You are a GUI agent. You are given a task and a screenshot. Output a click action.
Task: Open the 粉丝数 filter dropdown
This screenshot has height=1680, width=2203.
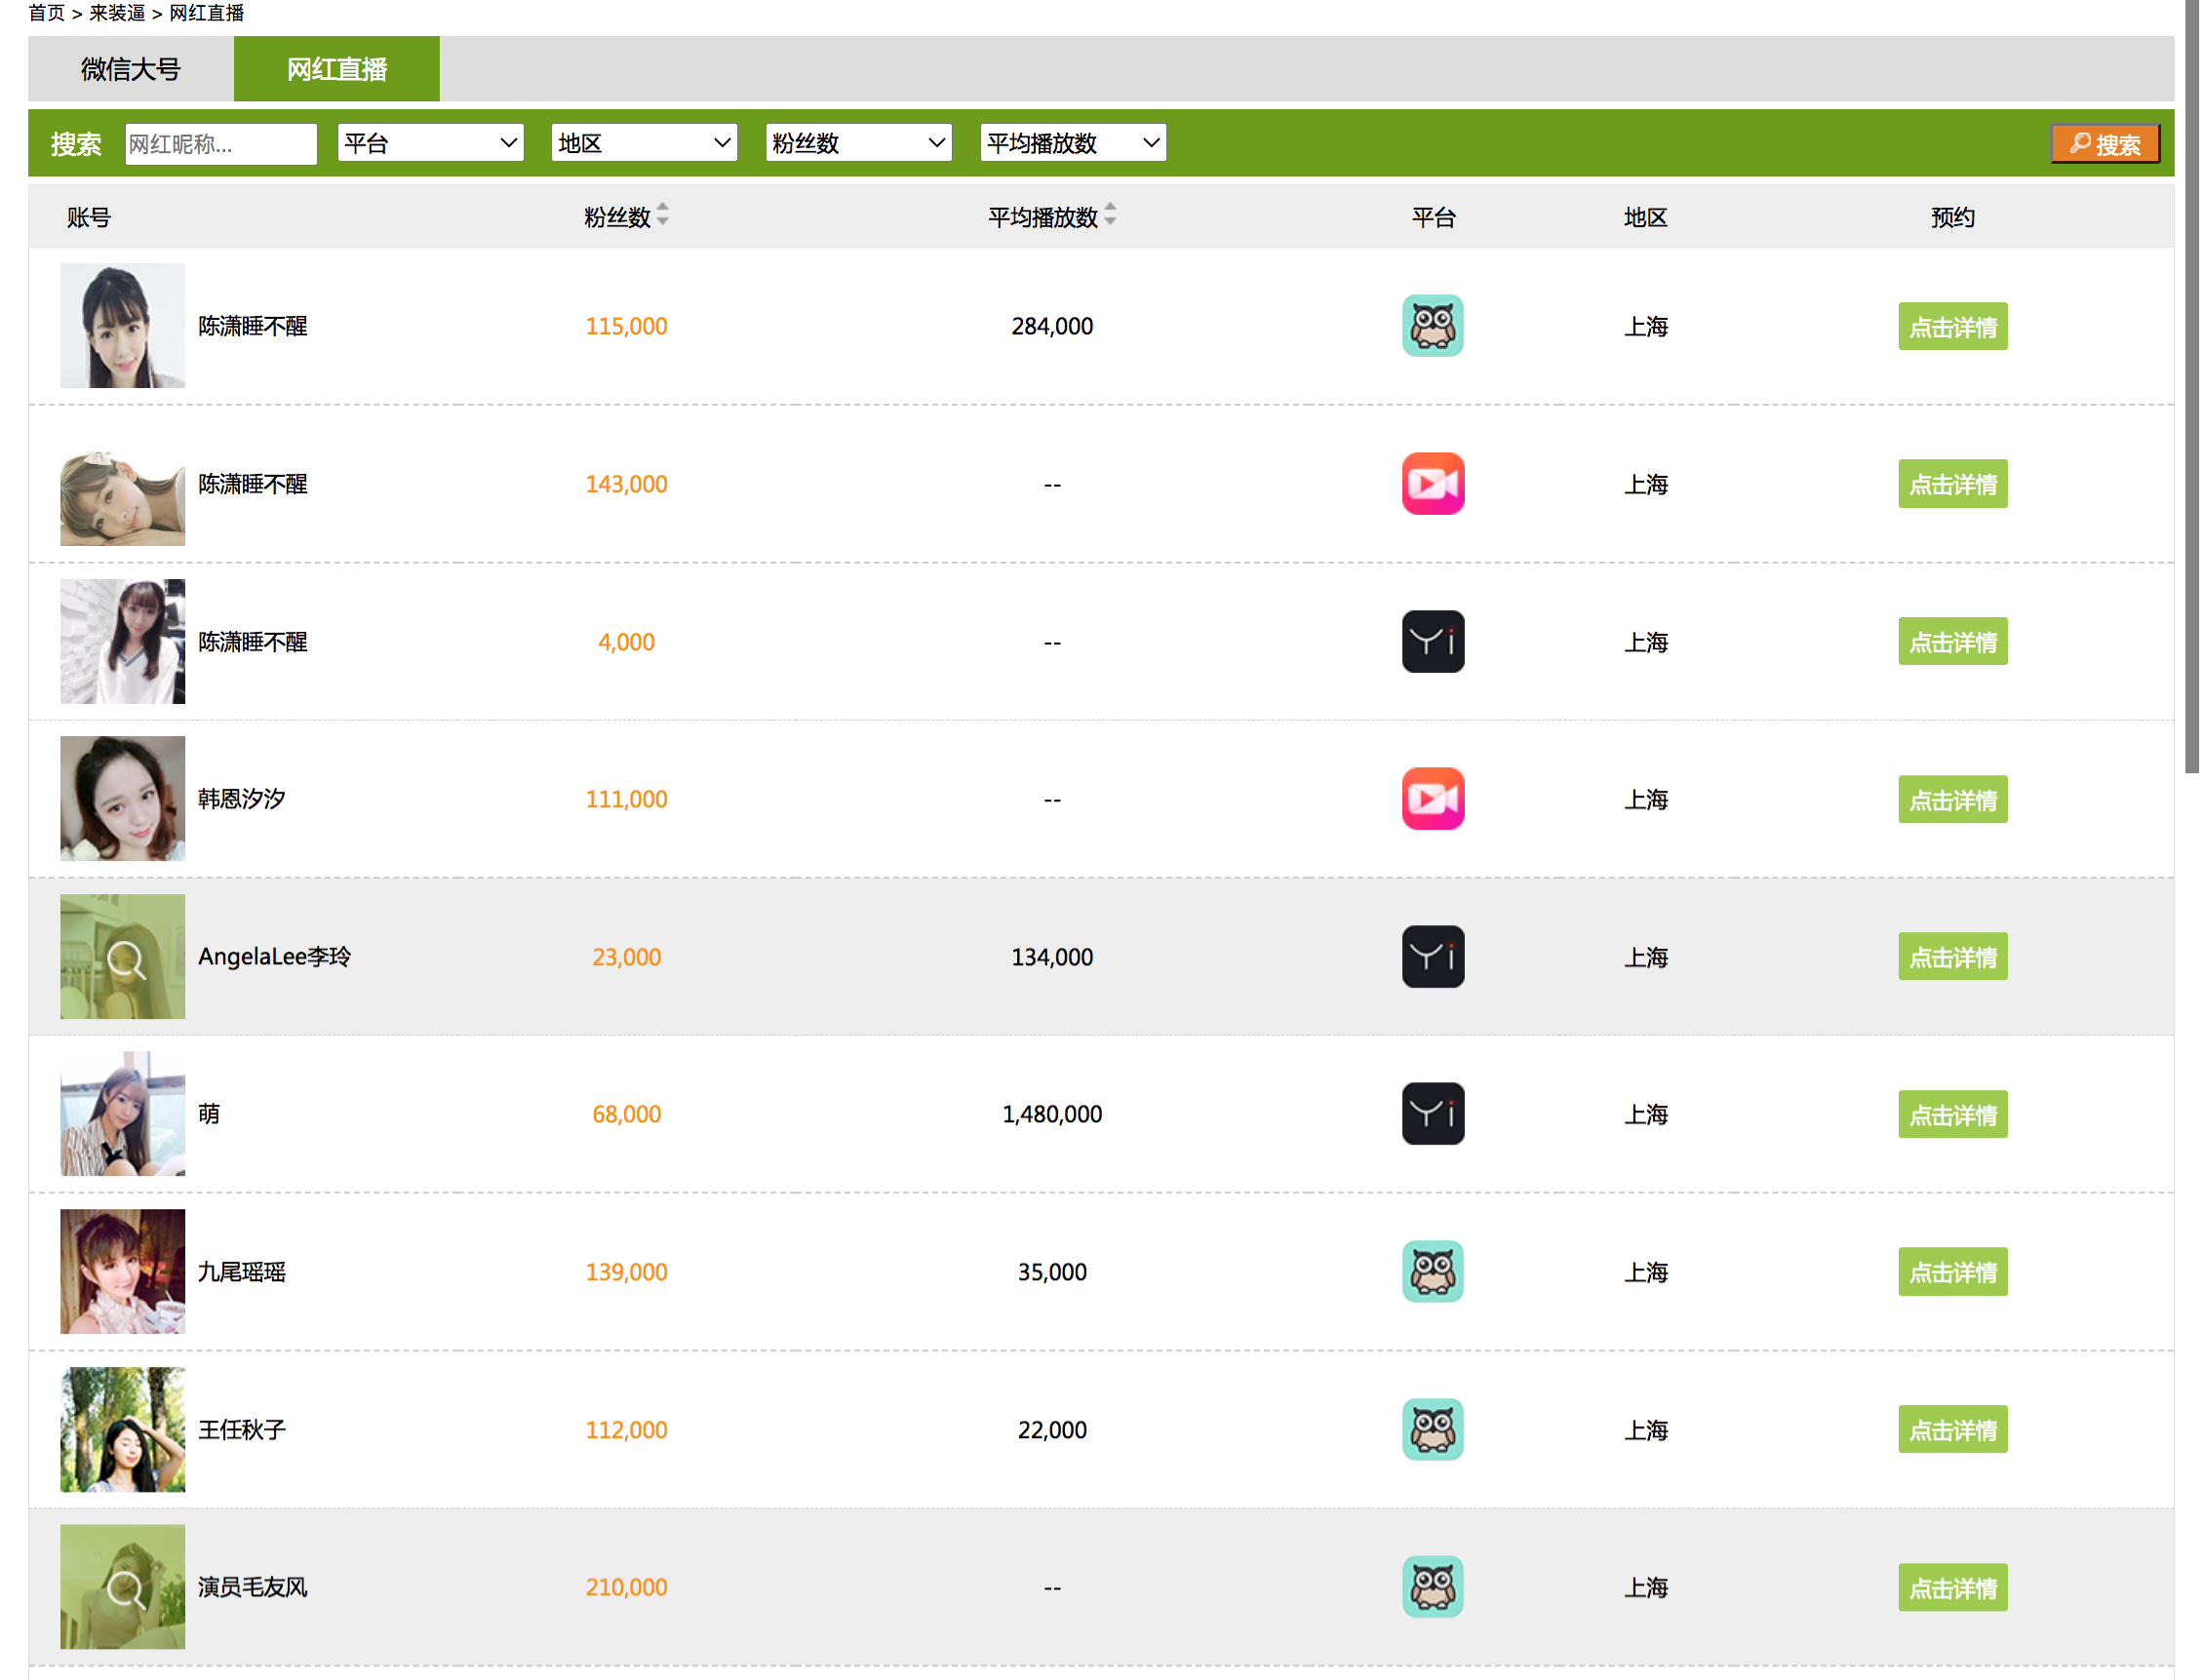coord(858,143)
